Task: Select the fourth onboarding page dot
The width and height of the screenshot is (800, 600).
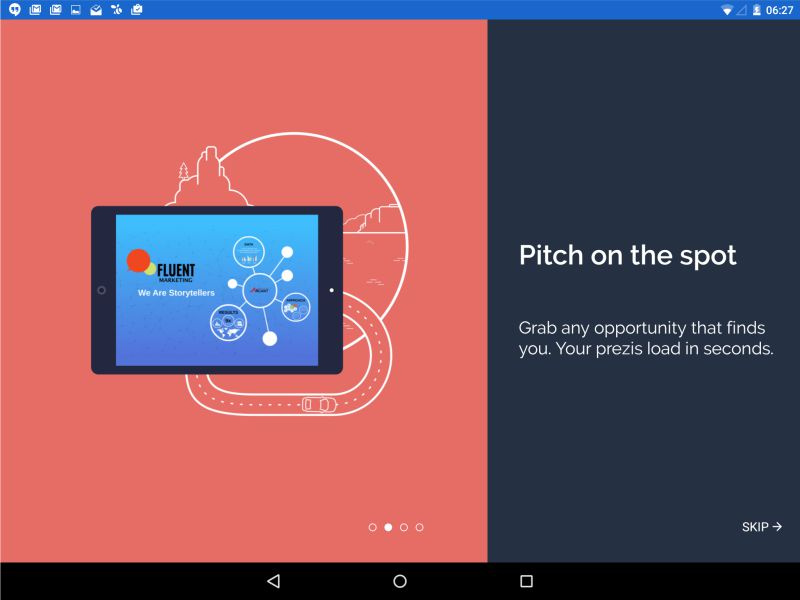Action: coord(419,527)
